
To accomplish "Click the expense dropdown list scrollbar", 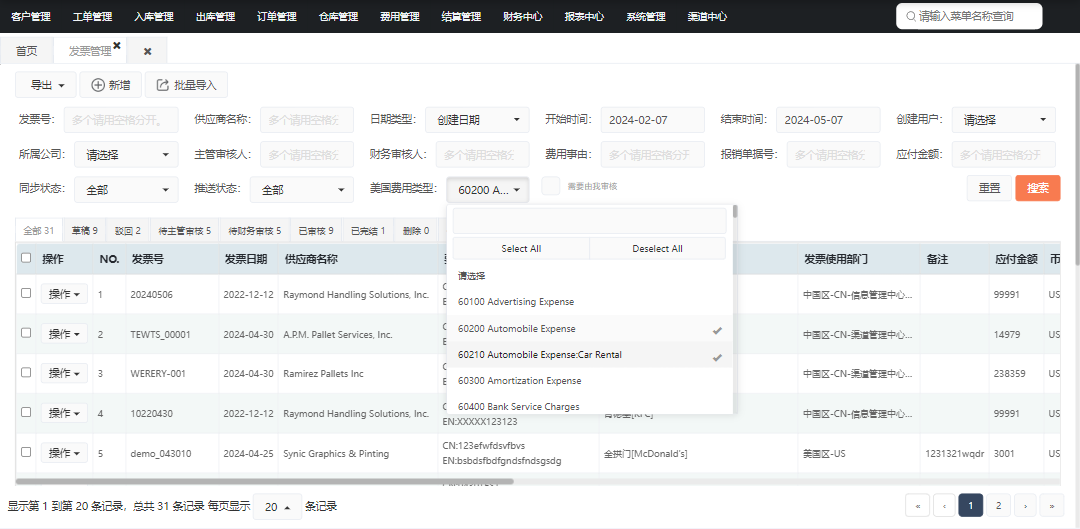I will 736,211.
